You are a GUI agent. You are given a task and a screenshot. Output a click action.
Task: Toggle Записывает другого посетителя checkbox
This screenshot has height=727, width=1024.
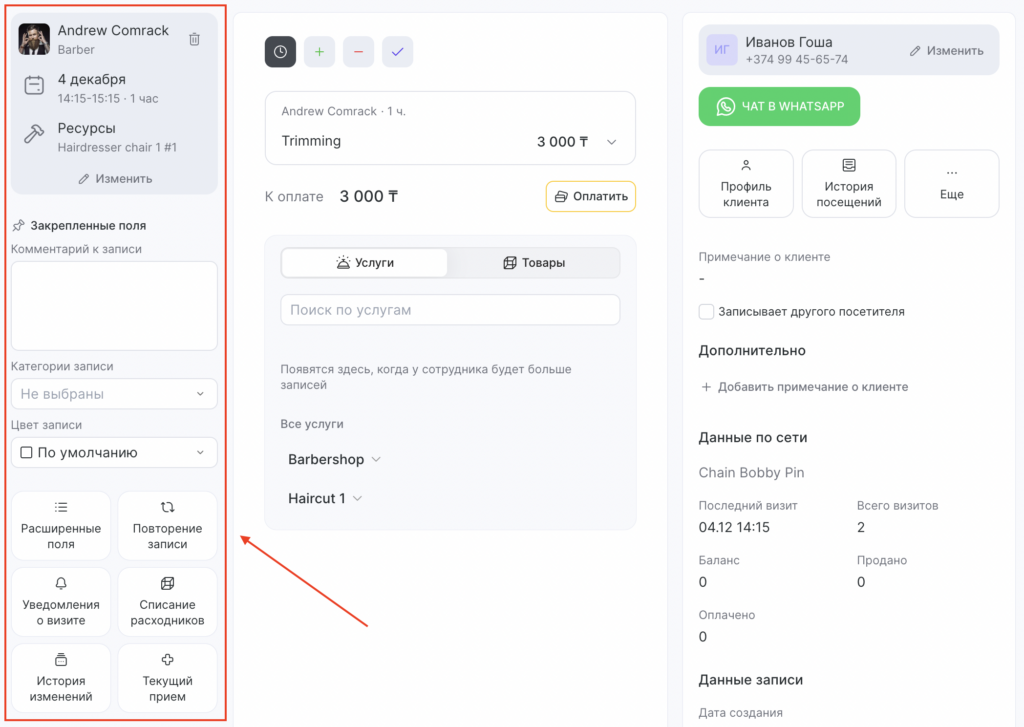[707, 312]
